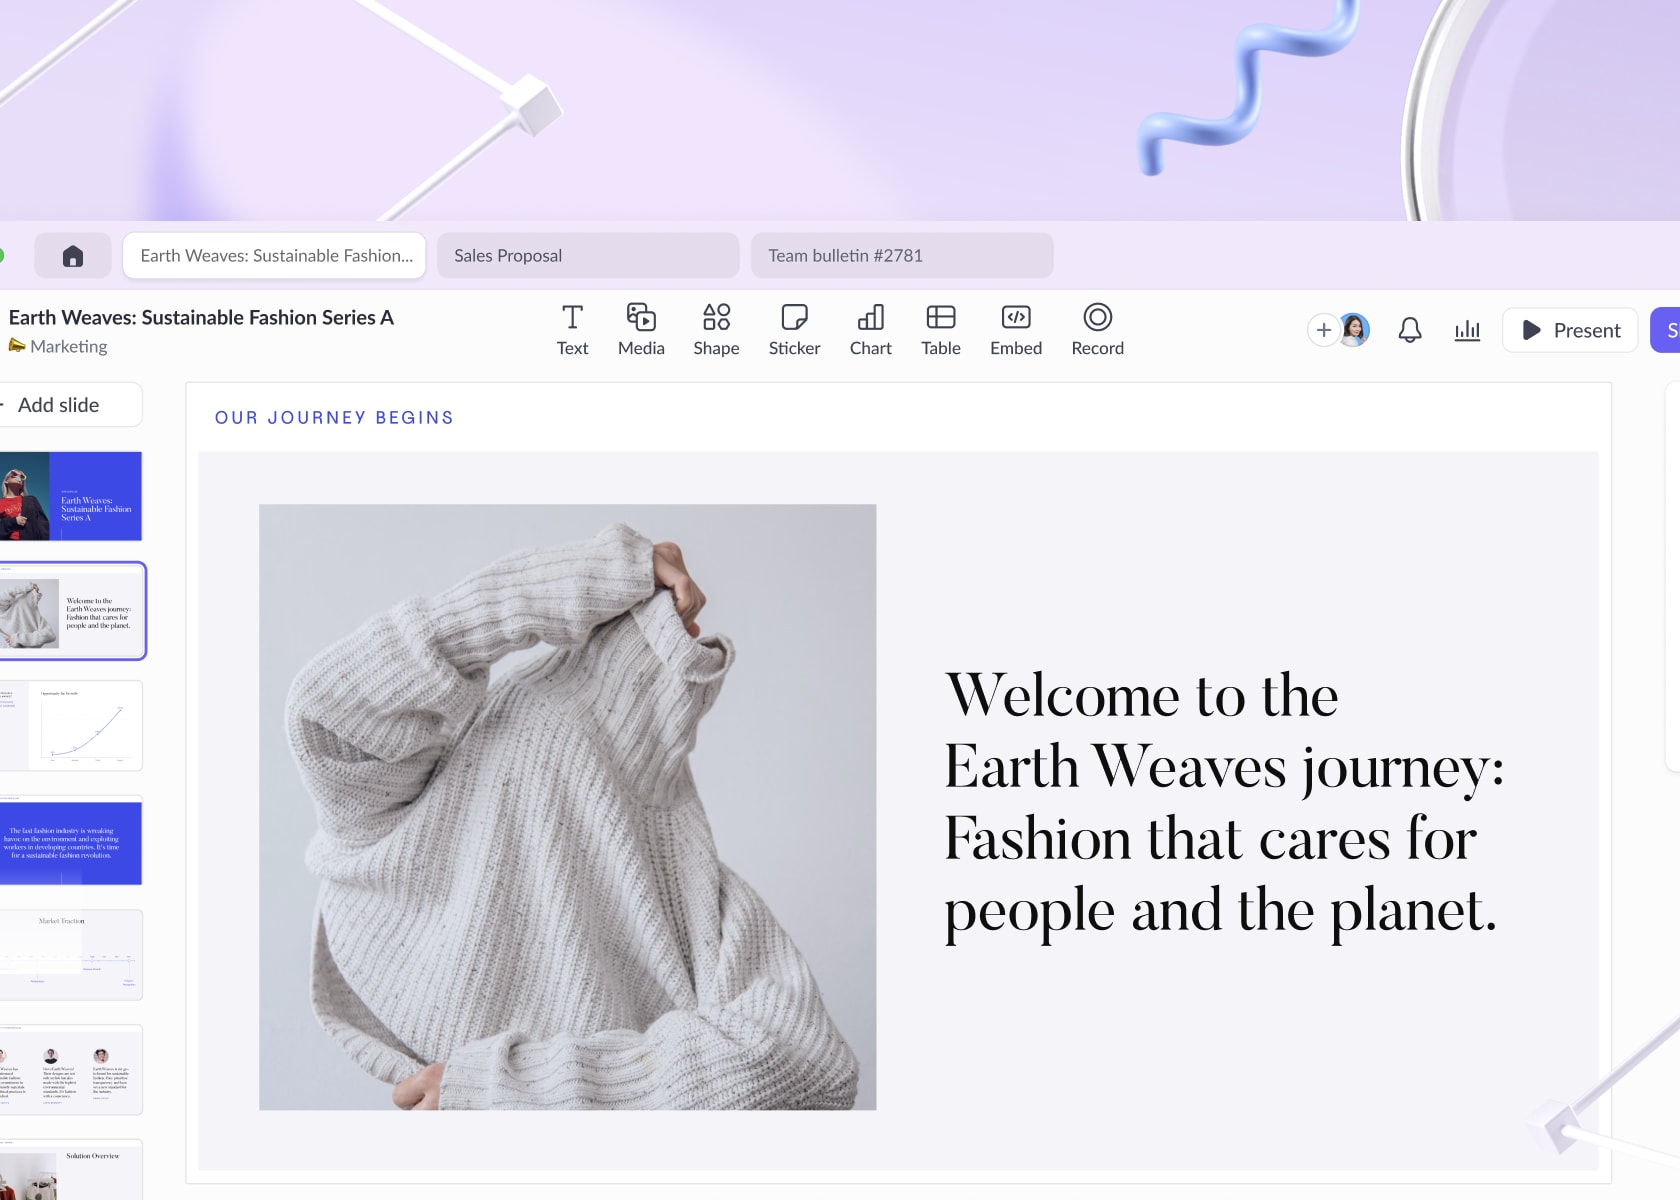Insert a Table from the toolbar
The width and height of the screenshot is (1680, 1200).
point(941,330)
